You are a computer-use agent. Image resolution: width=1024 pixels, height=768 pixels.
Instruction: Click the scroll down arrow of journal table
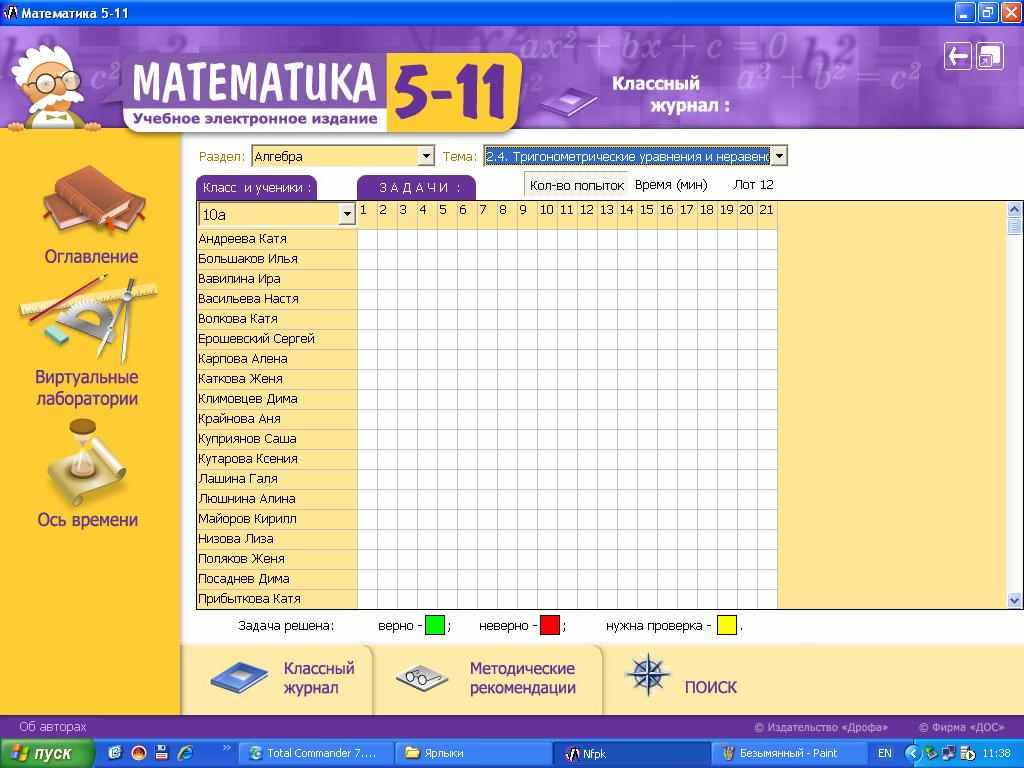1014,600
